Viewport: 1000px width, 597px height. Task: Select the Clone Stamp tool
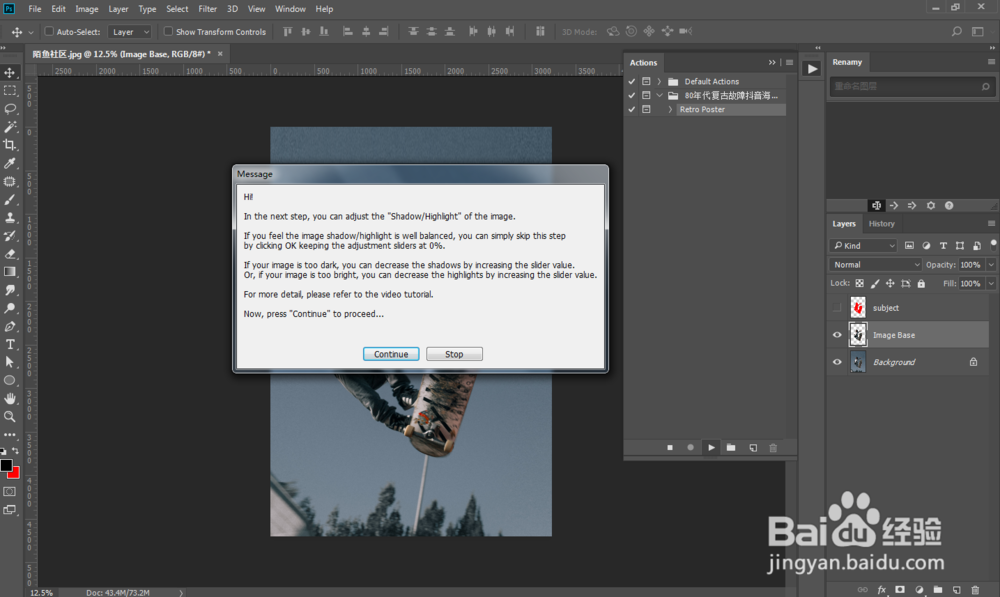(10, 217)
